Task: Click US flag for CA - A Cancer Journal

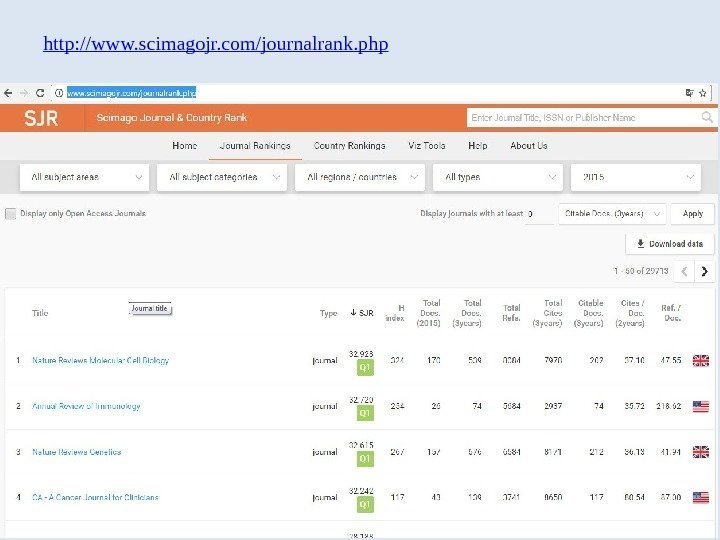Action: (701, 497)
